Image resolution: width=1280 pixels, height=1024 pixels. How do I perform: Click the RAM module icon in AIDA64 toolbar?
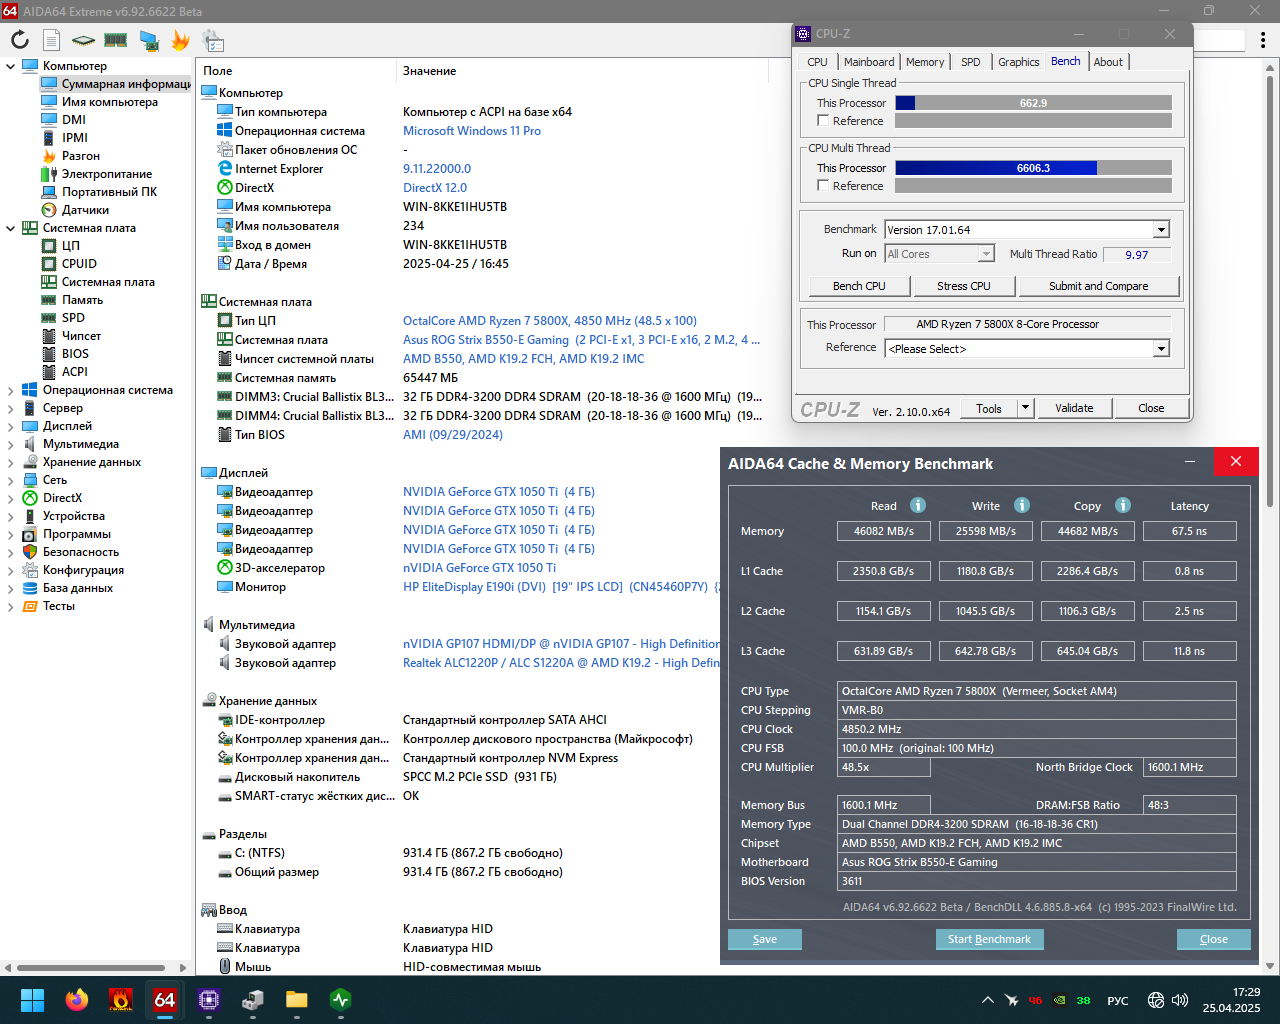coord(116,40)
